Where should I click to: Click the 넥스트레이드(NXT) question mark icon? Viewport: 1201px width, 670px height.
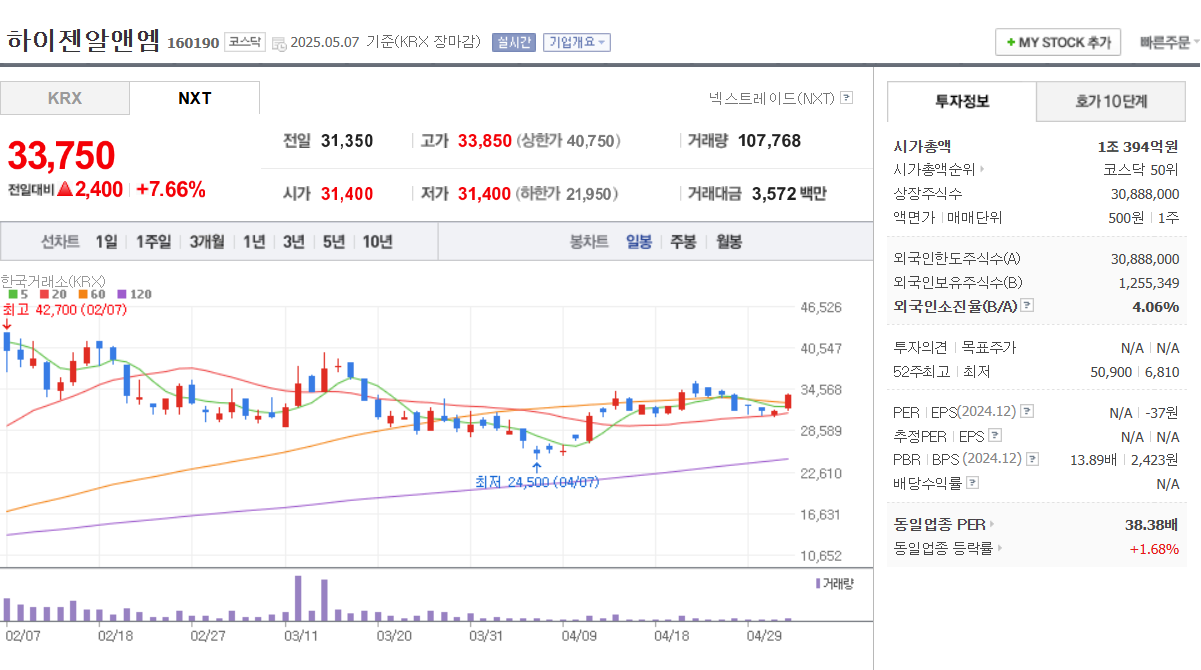845,97
